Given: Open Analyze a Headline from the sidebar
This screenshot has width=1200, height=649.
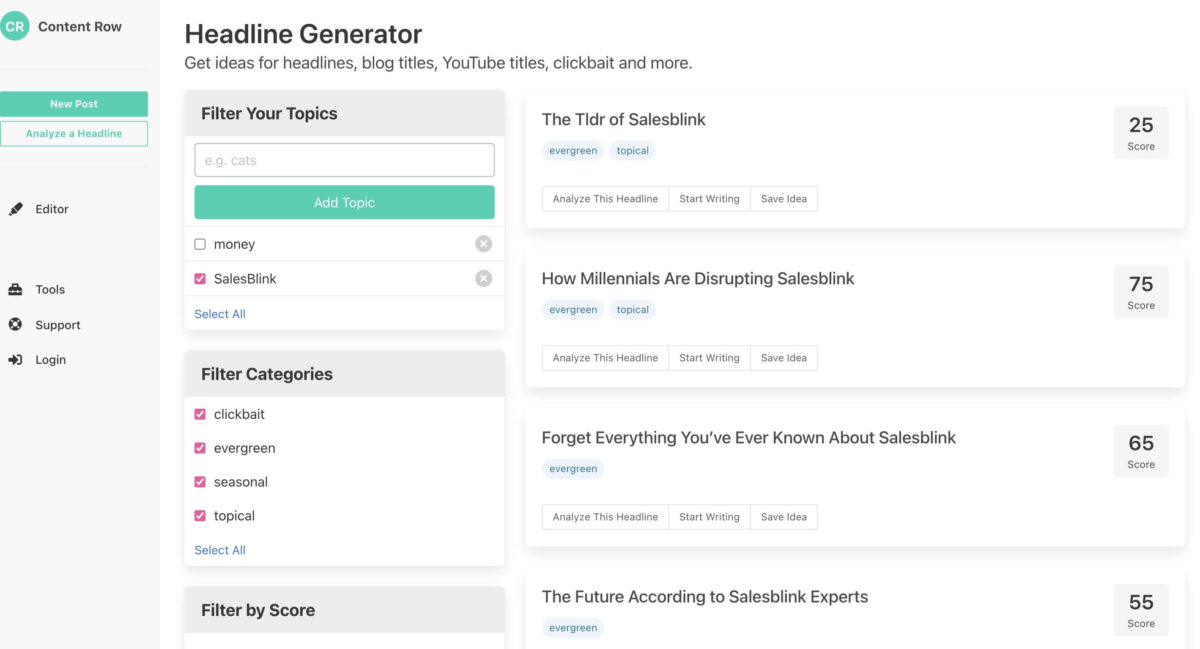Looking at the screenshot, I should (x=74, y=133).
